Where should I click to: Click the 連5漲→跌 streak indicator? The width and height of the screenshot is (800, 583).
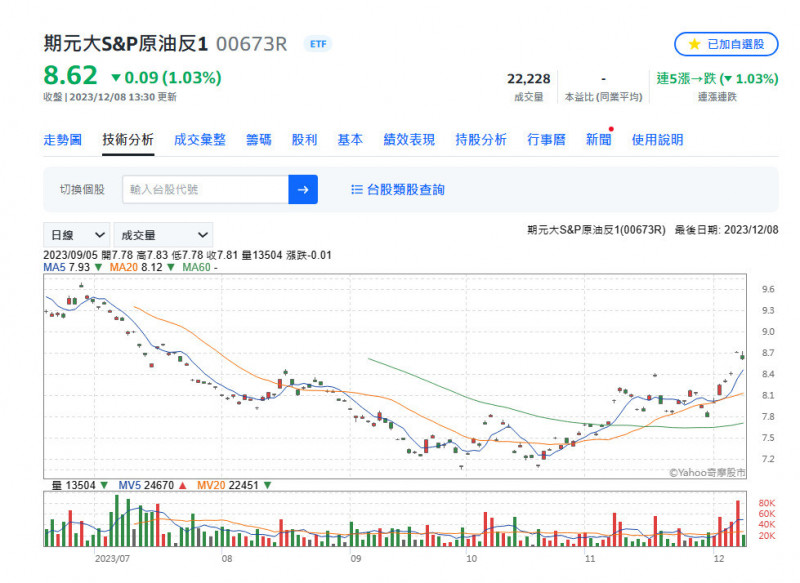717,79
